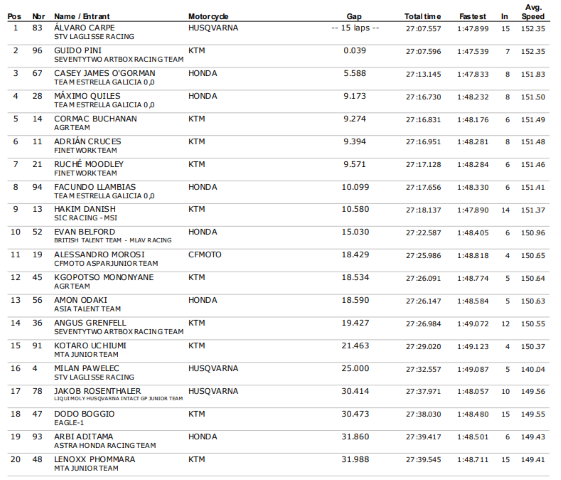Select rider name AMON ODAKI
Screen dimensions: 561x480
[x=81, y=300]
